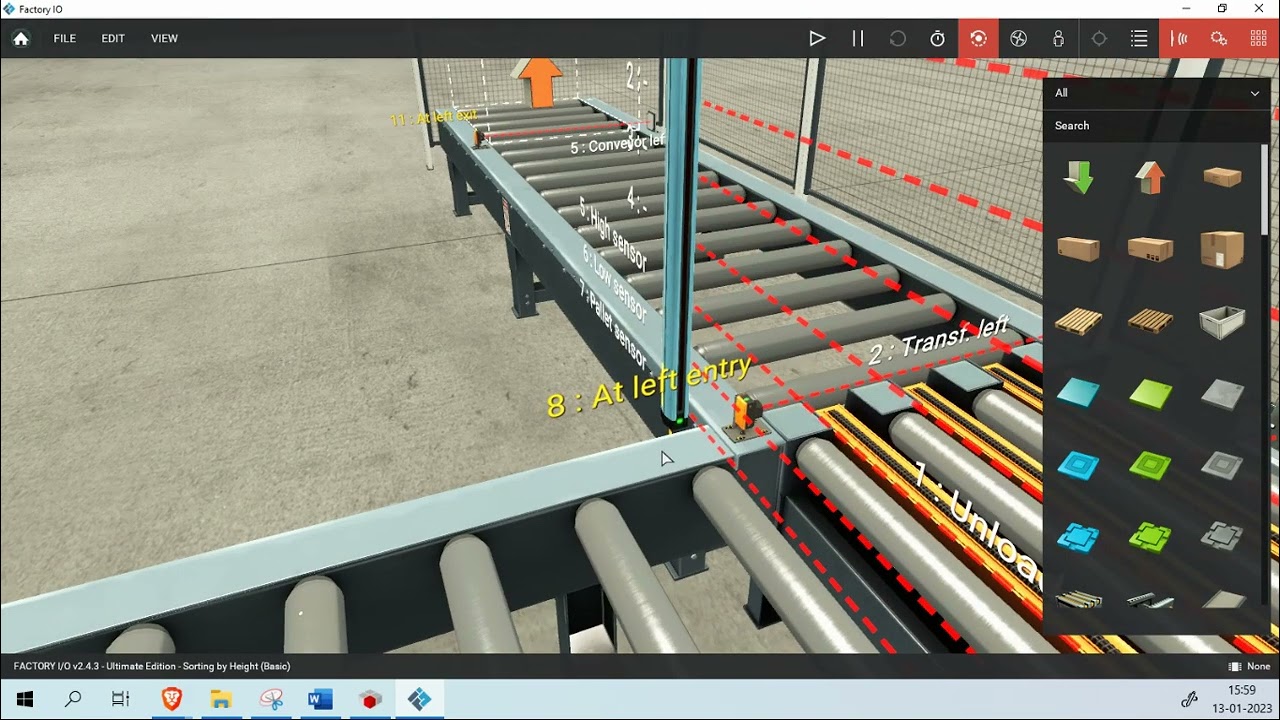Open the cameras list icon
The width and height of the screenshot is (1280, 720).
(x=1139, y=38)
